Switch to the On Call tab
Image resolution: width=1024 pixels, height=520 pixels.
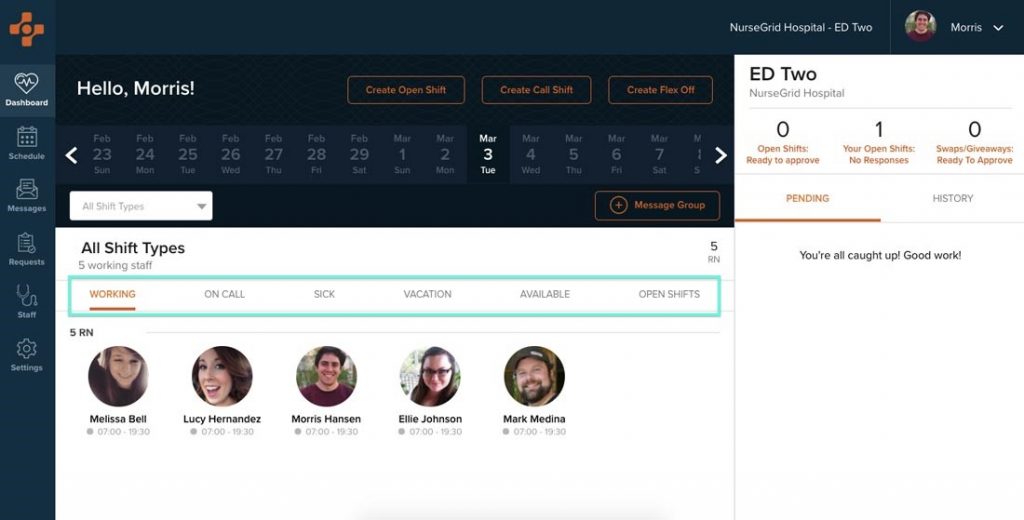pos(224,295)
